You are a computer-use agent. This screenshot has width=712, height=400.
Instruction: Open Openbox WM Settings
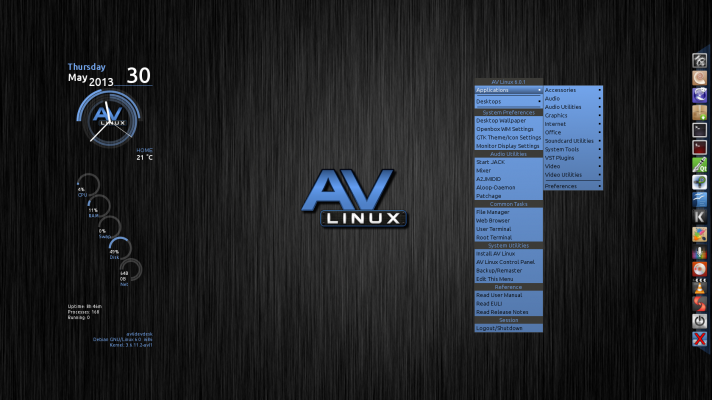[509, 129]
